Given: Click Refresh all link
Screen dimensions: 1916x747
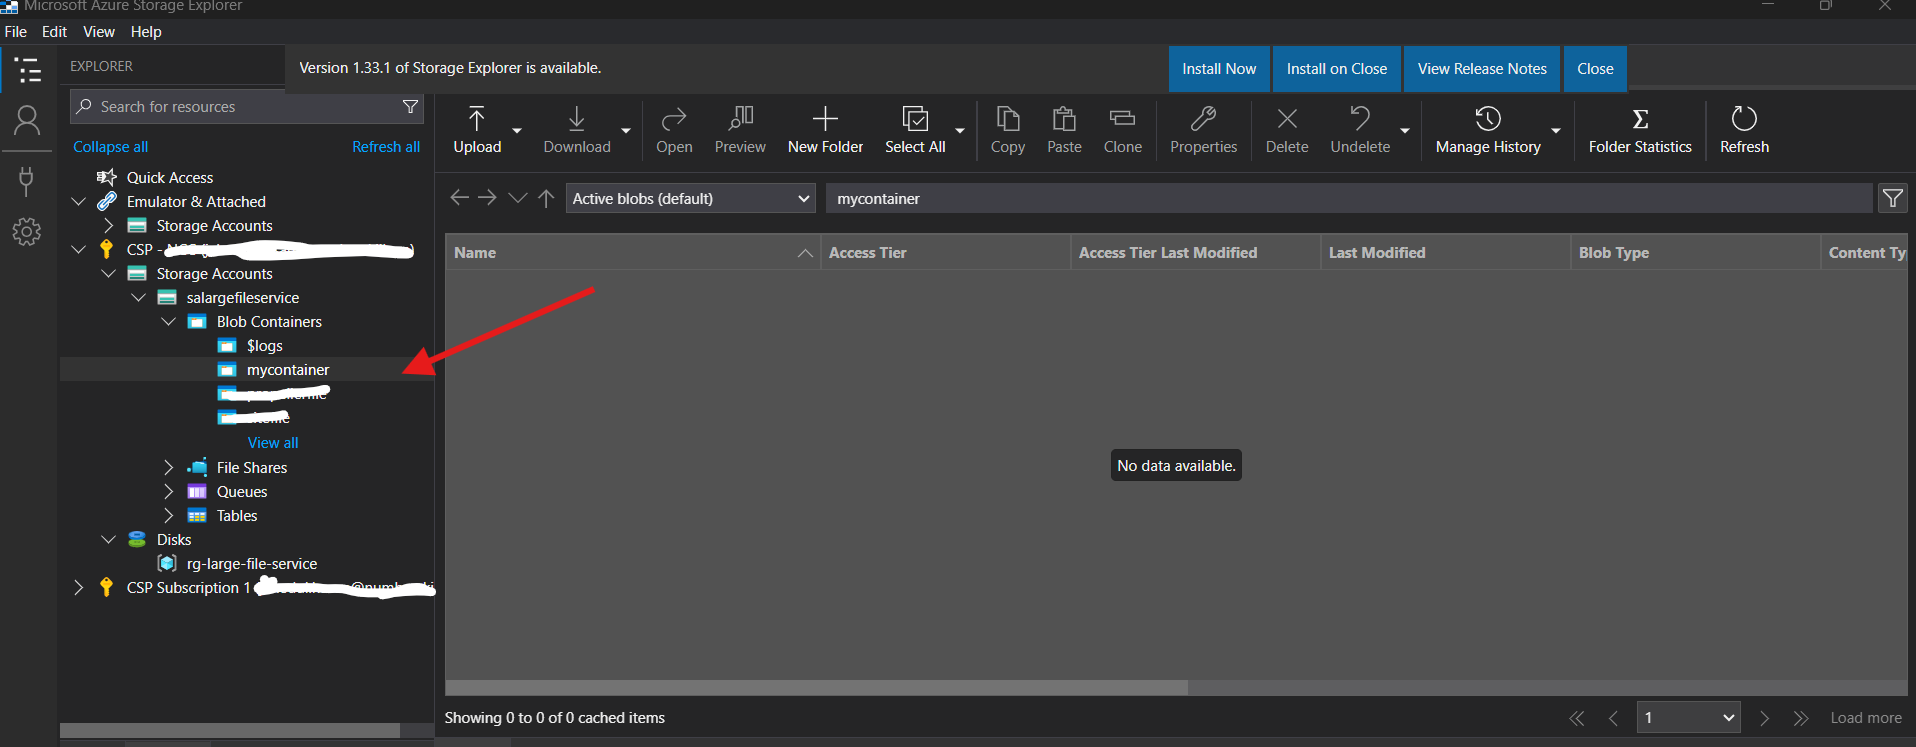Looking at the screenshot, I should (x=386, y=146).
